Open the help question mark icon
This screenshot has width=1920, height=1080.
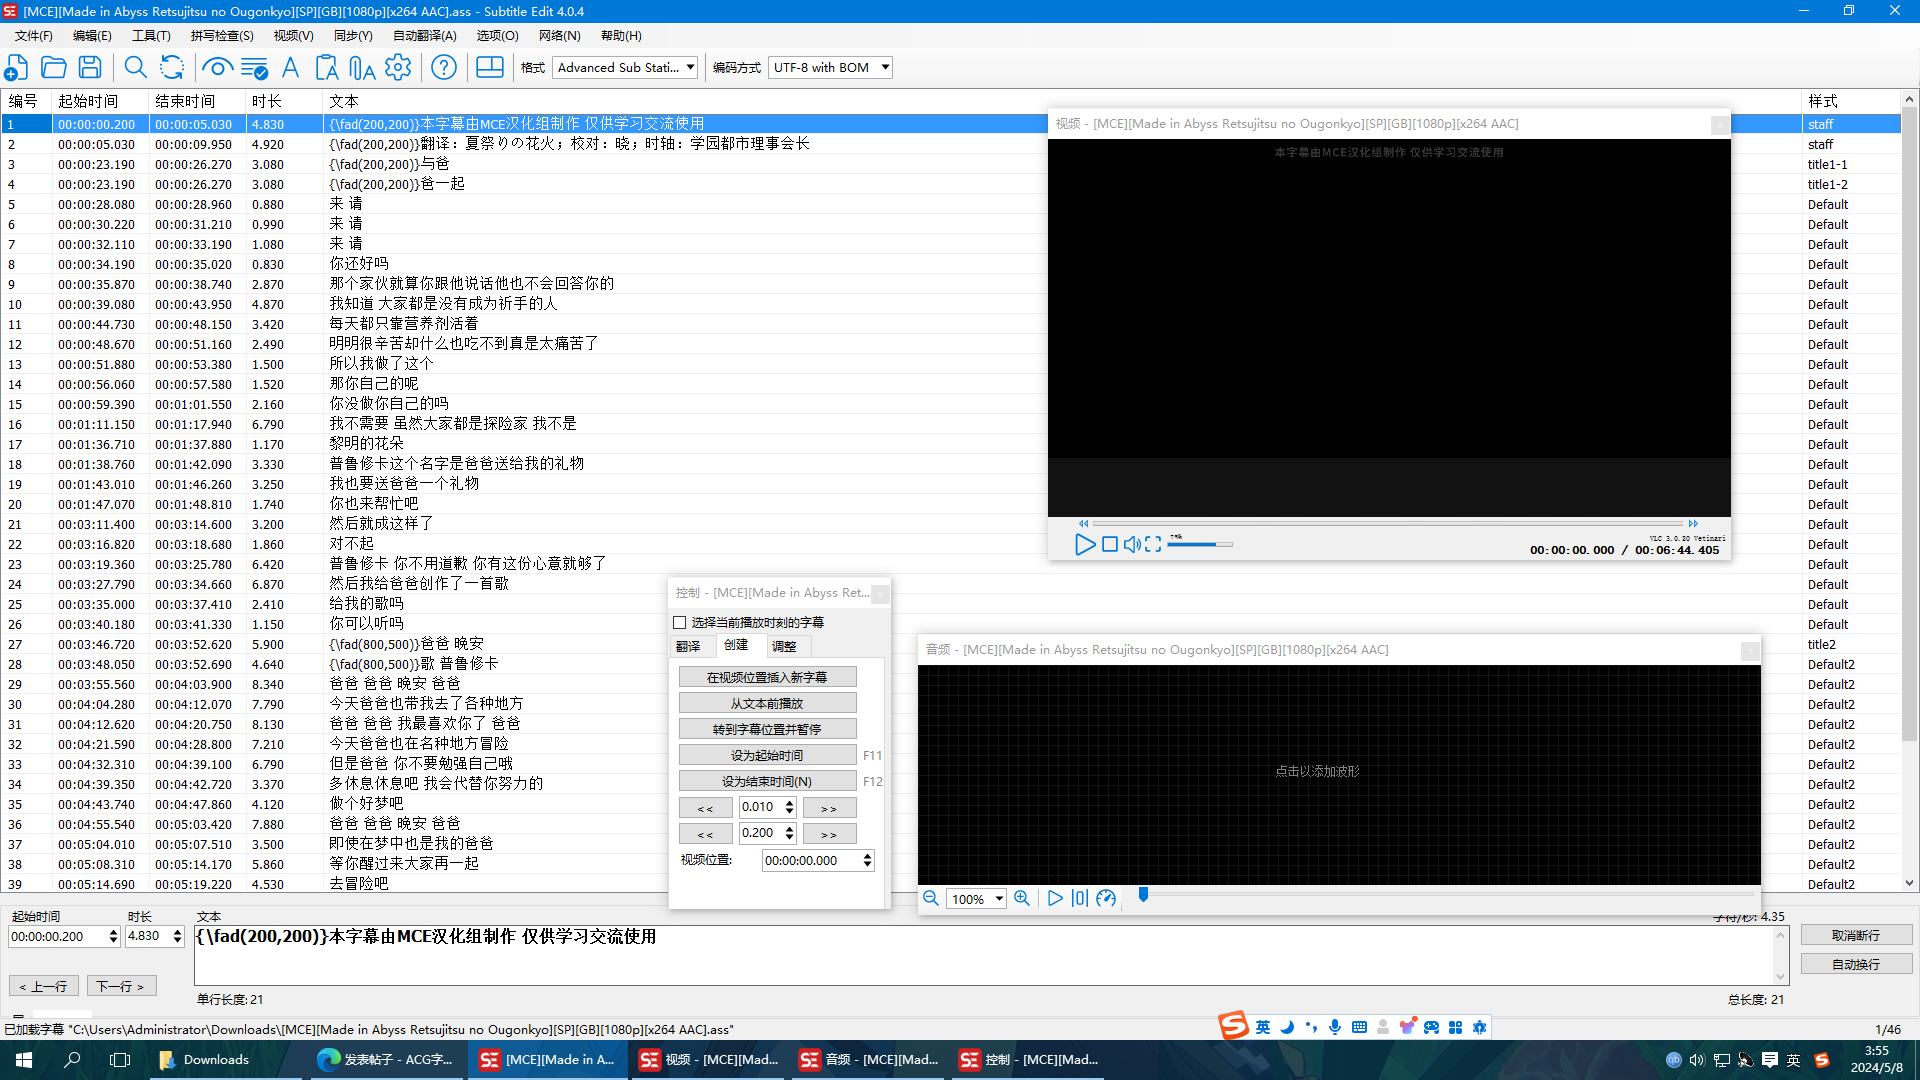tap(444, 67)
